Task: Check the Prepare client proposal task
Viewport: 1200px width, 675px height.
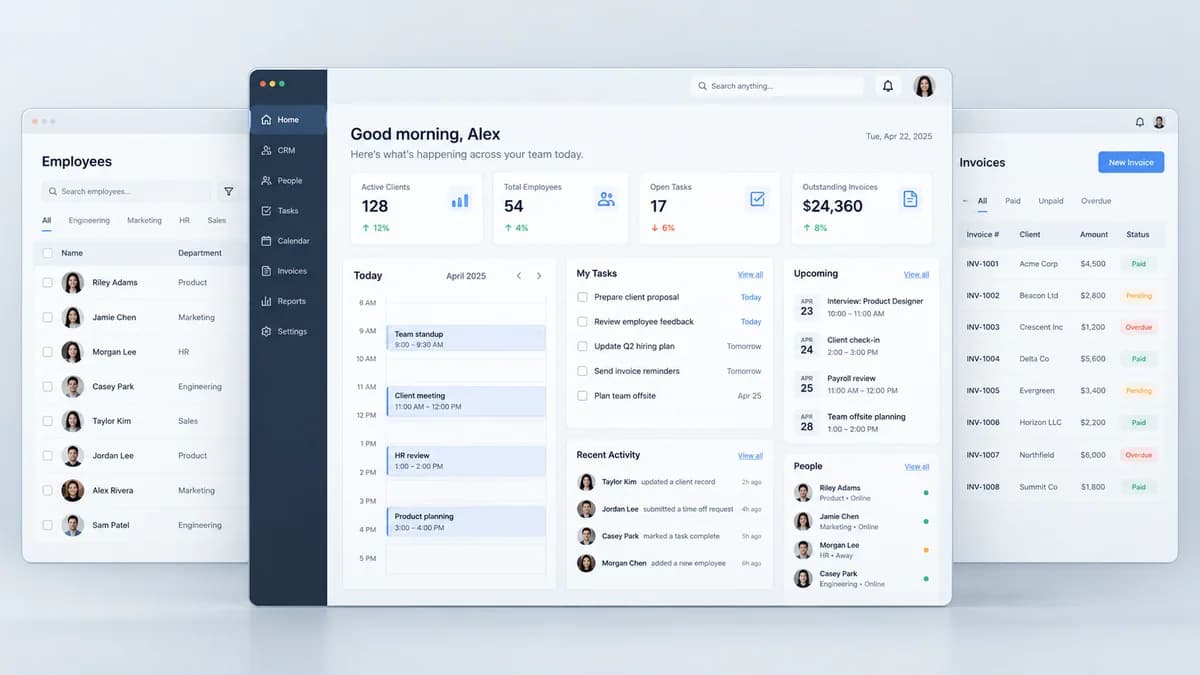Action: click(582, 297)
